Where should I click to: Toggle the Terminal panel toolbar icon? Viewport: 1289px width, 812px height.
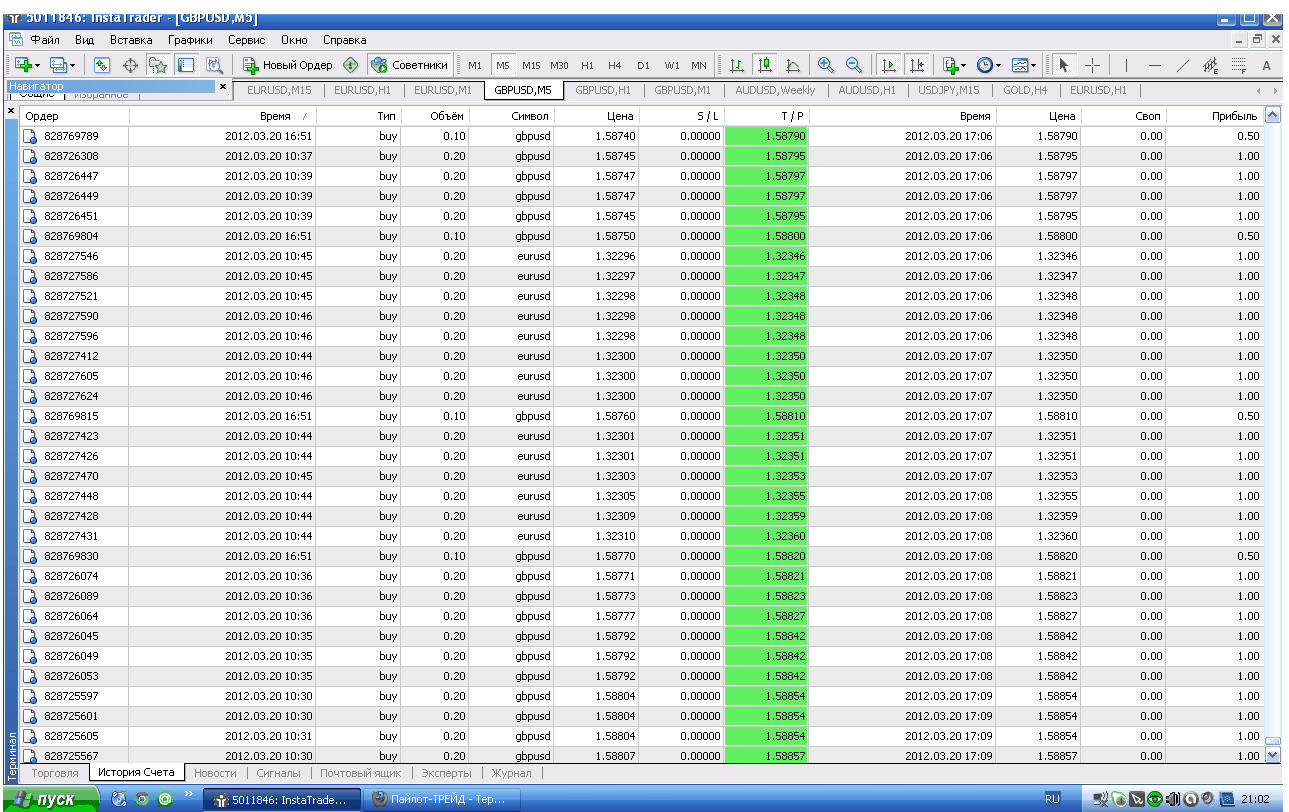point(186,65)
